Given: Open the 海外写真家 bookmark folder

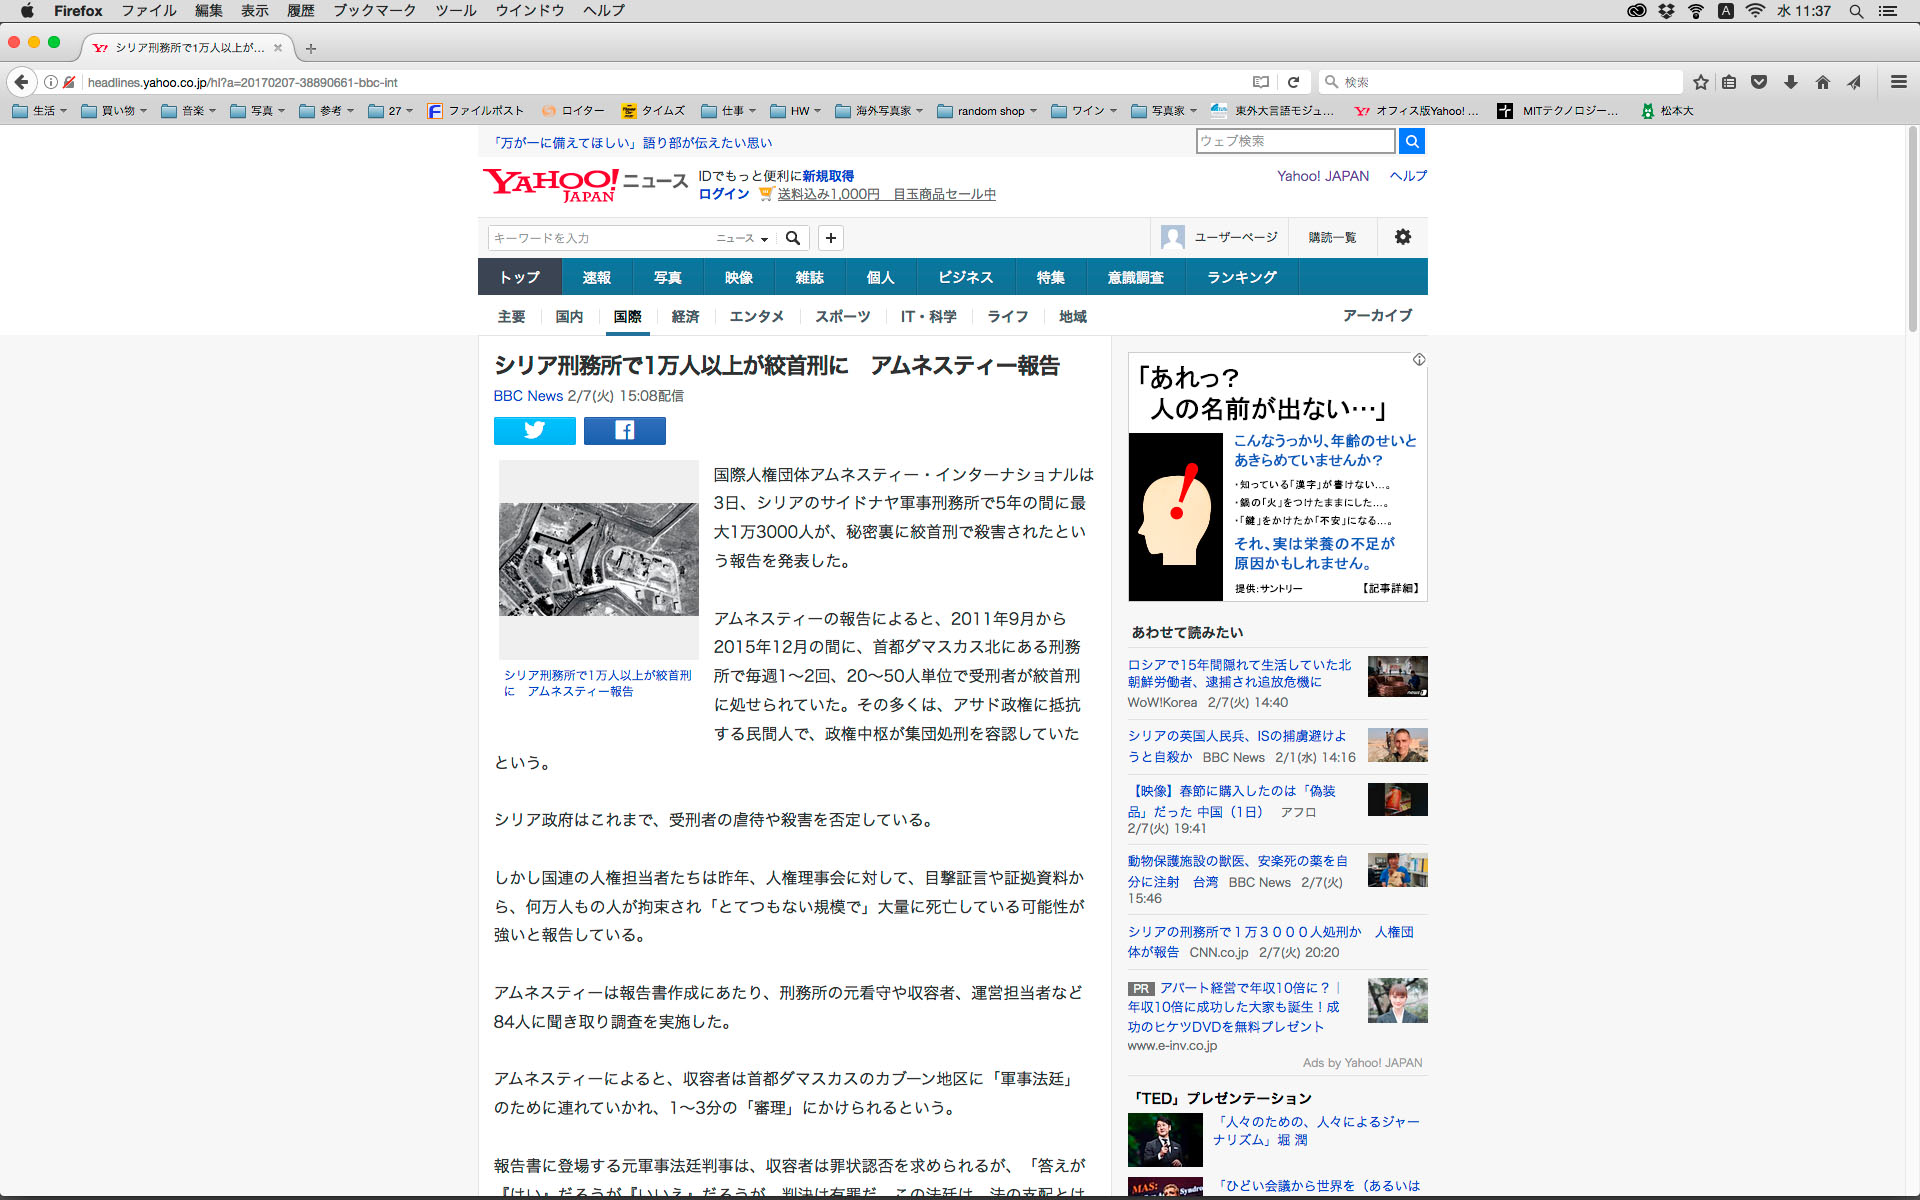Looking at the screenshot, I should click(880, 111).
